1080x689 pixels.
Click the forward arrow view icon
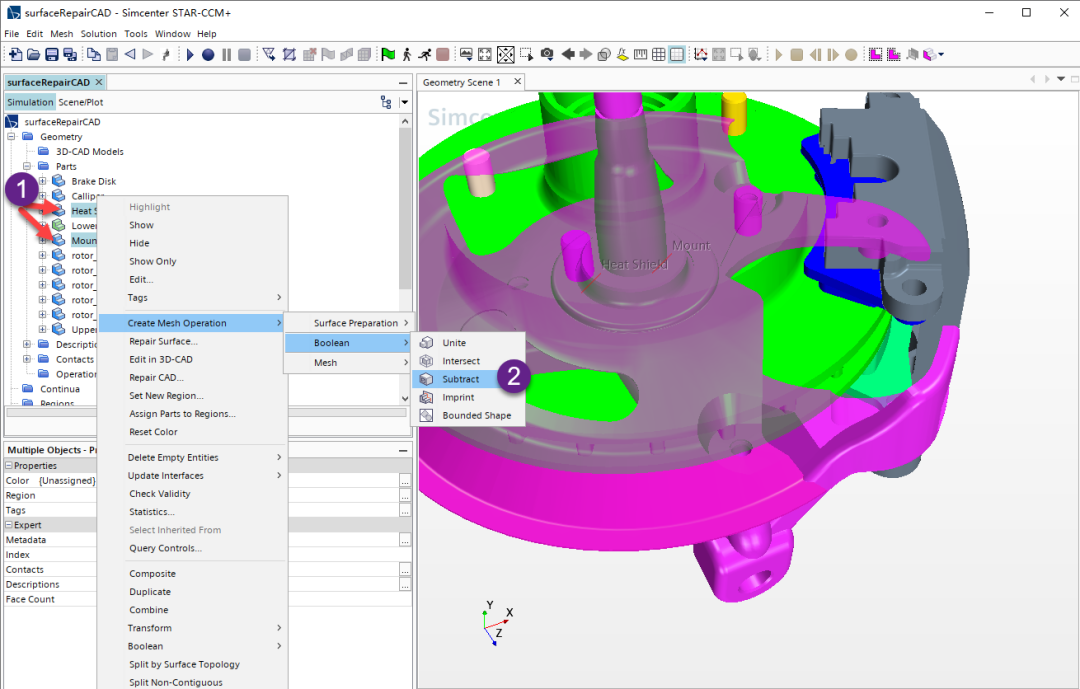pos(585,54)
